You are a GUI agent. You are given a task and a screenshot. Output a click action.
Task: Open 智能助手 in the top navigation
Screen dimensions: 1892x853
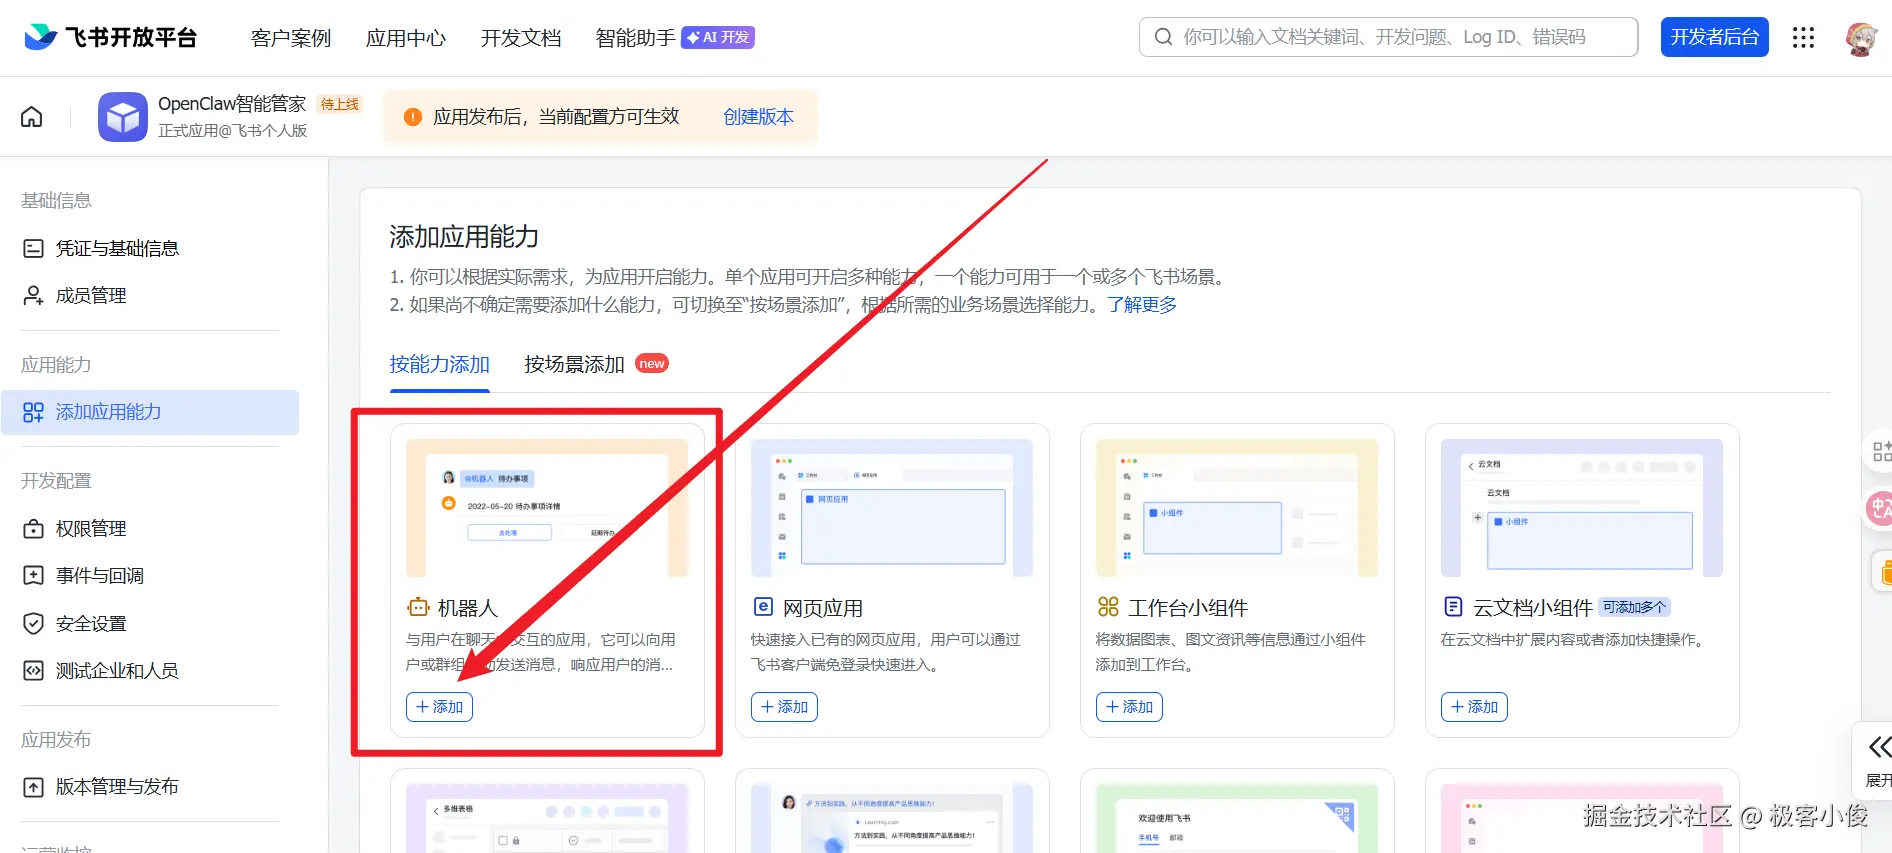coord(636,38)
